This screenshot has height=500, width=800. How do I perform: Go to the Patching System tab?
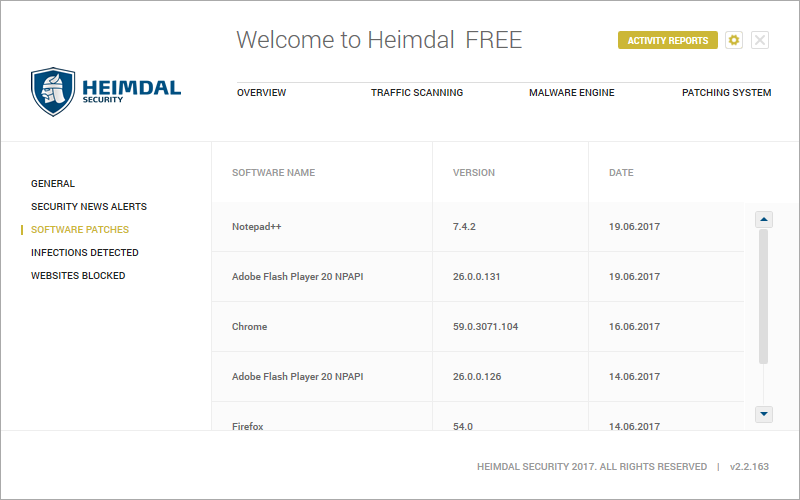point(726,93)
